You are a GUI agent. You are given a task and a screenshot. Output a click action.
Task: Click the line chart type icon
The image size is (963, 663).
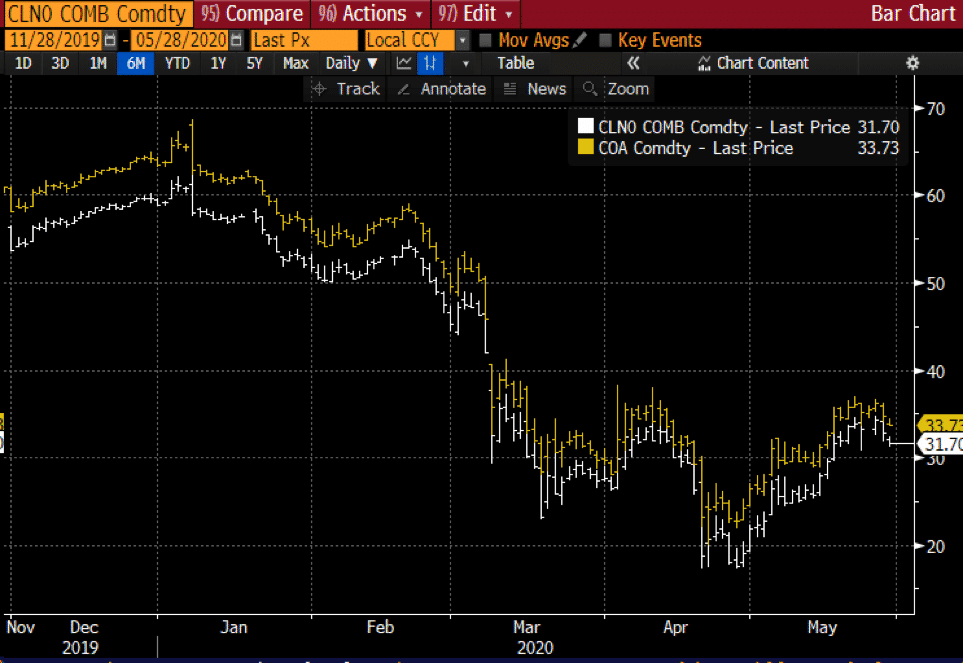[404, 63]
